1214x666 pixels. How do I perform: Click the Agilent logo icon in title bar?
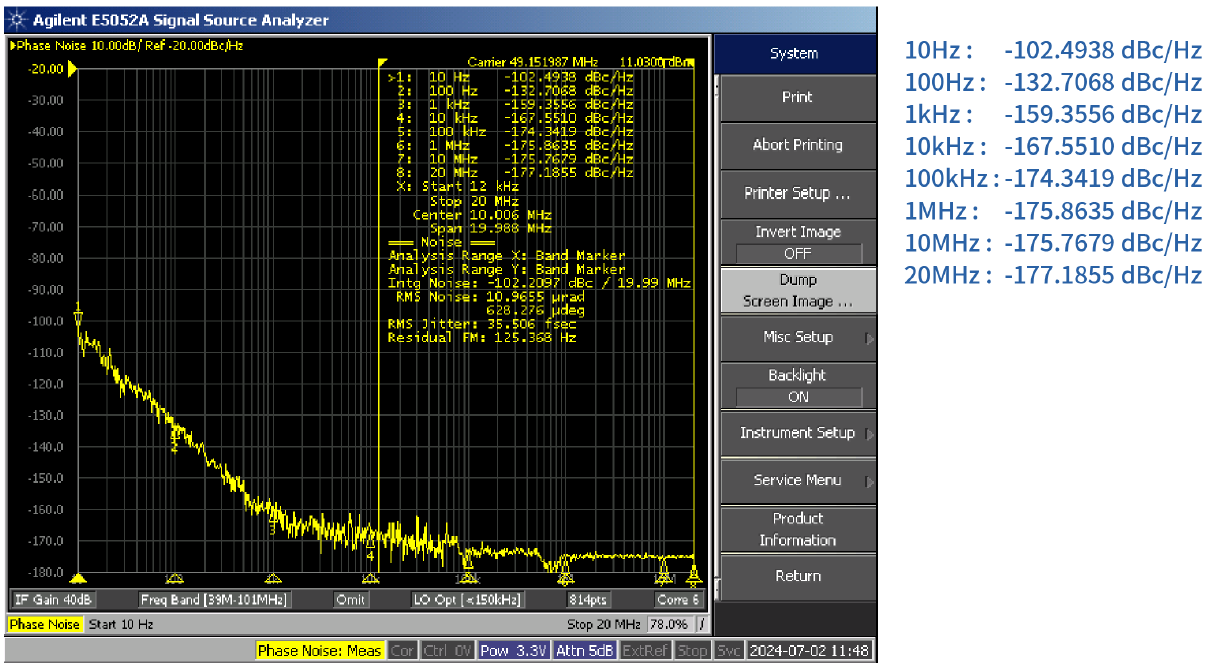click(x=19, y=19)
